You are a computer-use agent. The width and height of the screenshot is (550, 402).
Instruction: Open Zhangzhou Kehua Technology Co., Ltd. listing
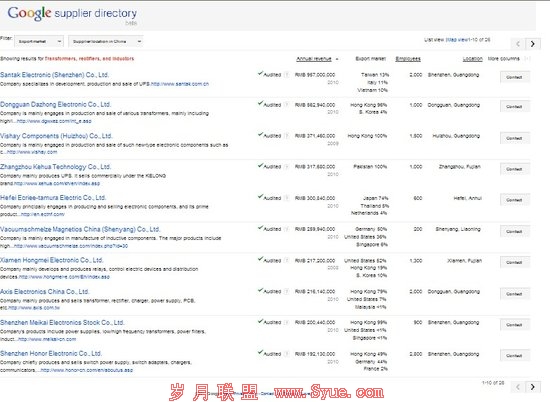pos(55,167)
